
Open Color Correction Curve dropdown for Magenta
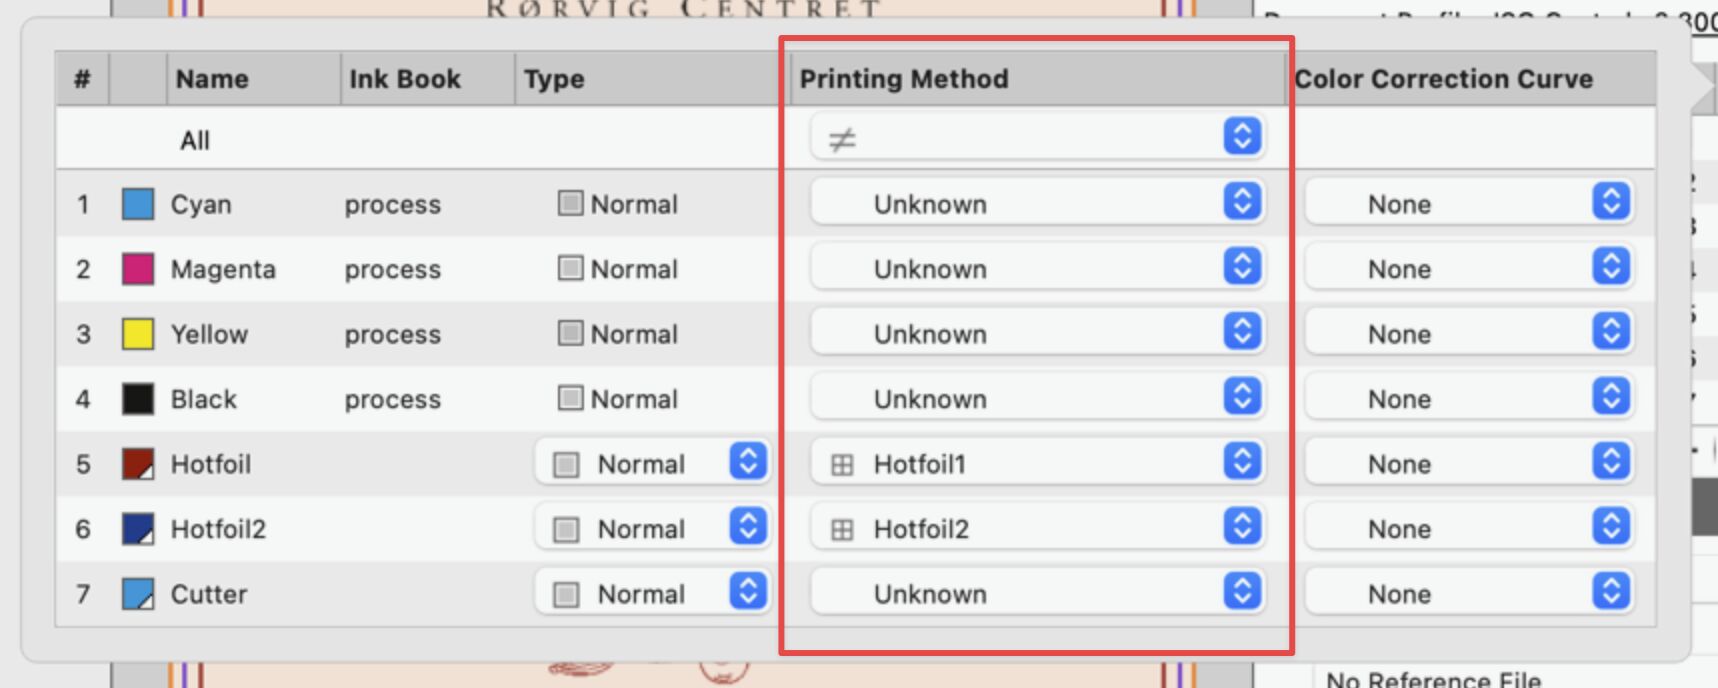pos(1610,268)
